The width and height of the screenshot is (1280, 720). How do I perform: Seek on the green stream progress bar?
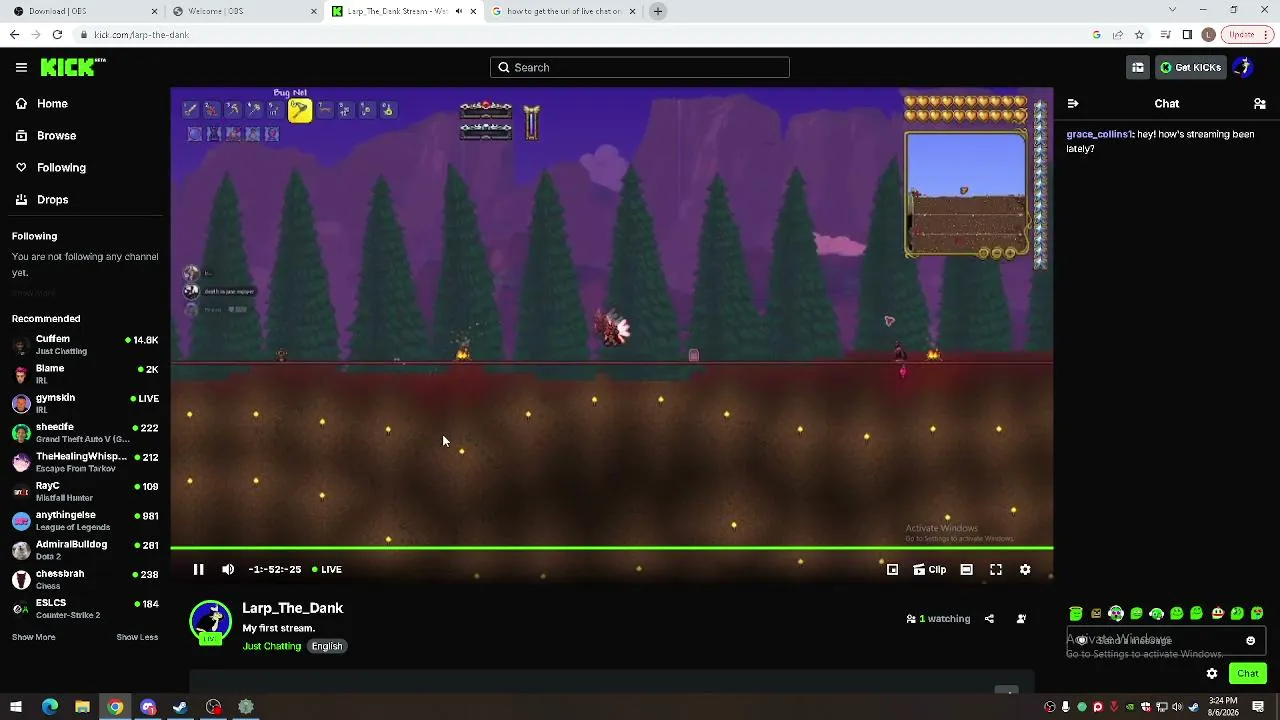(611, 548)
